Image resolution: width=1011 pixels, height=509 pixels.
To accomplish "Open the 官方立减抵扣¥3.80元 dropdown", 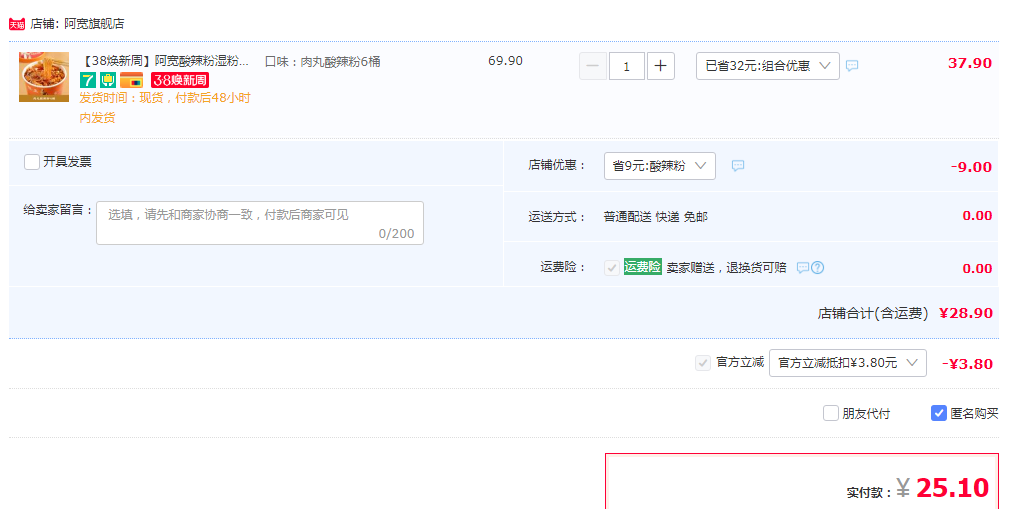I will point(848,363).
